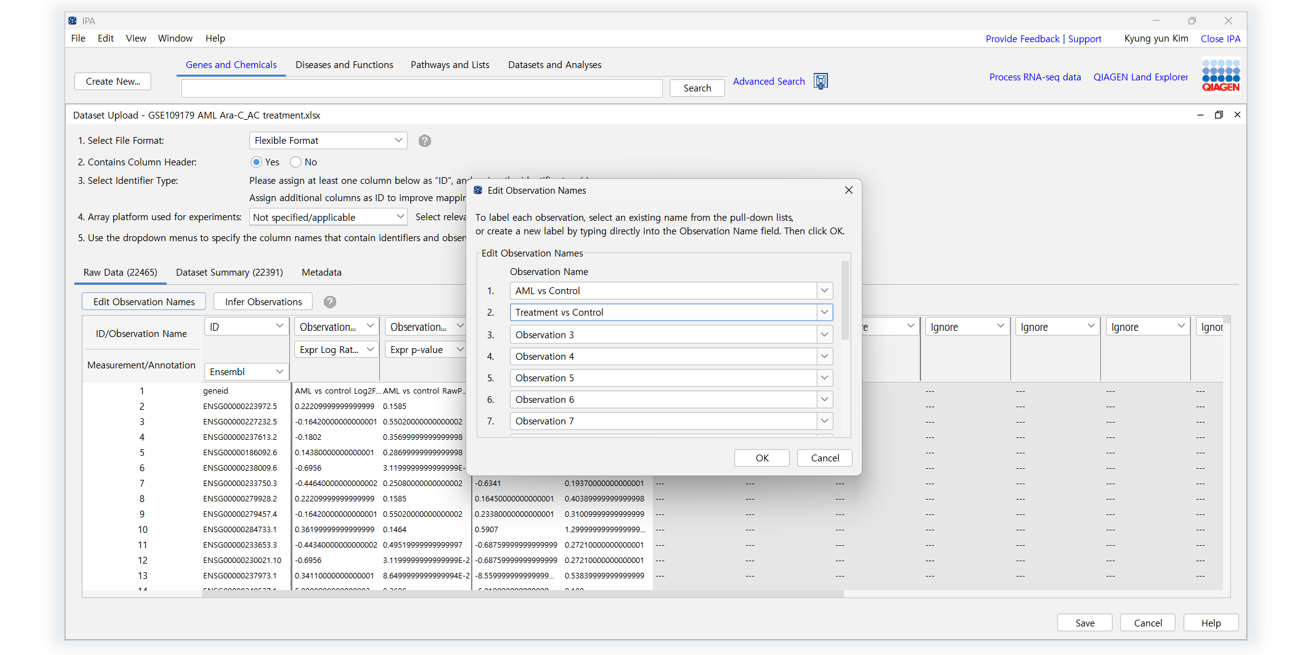This screenshot has width=1302, height=655.
Task: Click Infer Observations button
Action: pos(263,302)
